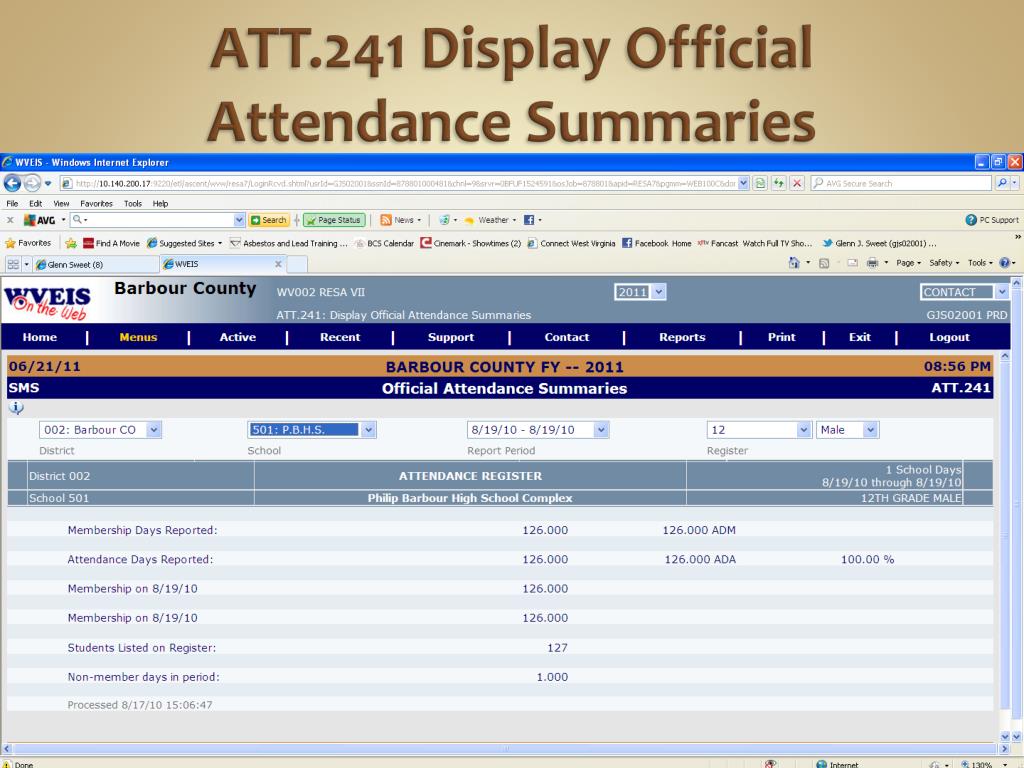Click the Facebook icon in AVG toolbar
The height and width of the screenshot is (768, 1024).
point(529,220)
